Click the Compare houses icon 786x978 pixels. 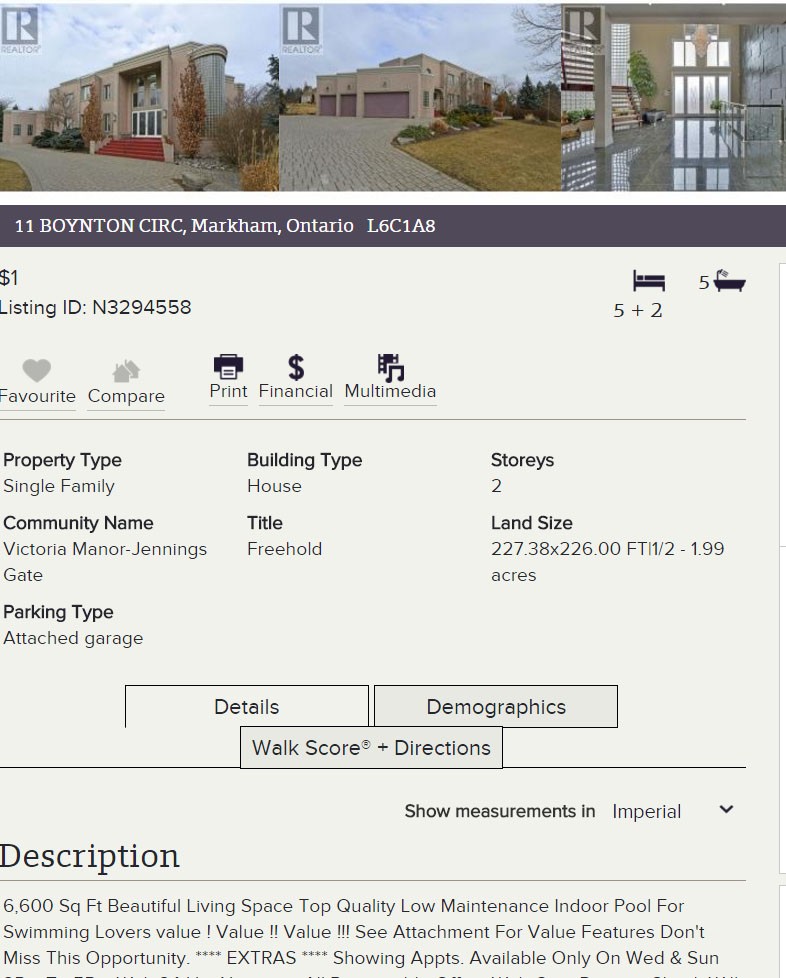126,370
